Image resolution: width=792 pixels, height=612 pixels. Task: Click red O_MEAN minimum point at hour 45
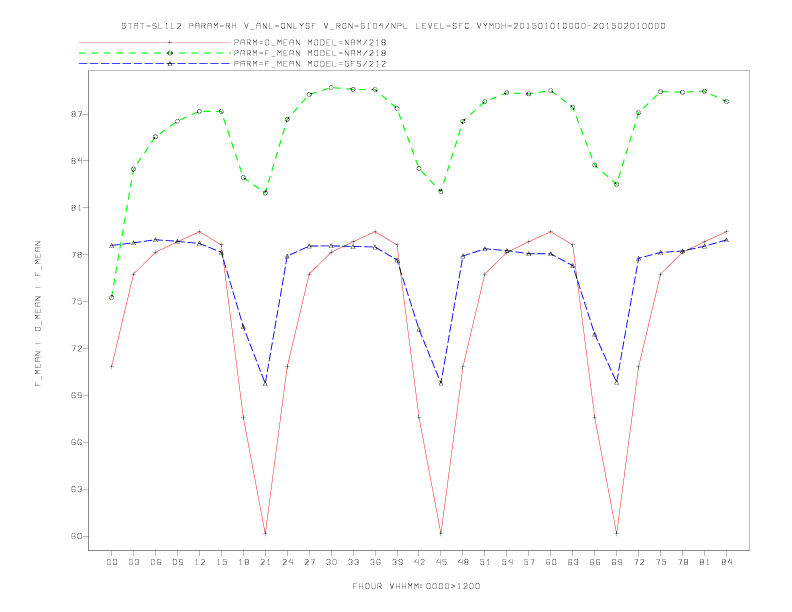[x=441, y=533]
